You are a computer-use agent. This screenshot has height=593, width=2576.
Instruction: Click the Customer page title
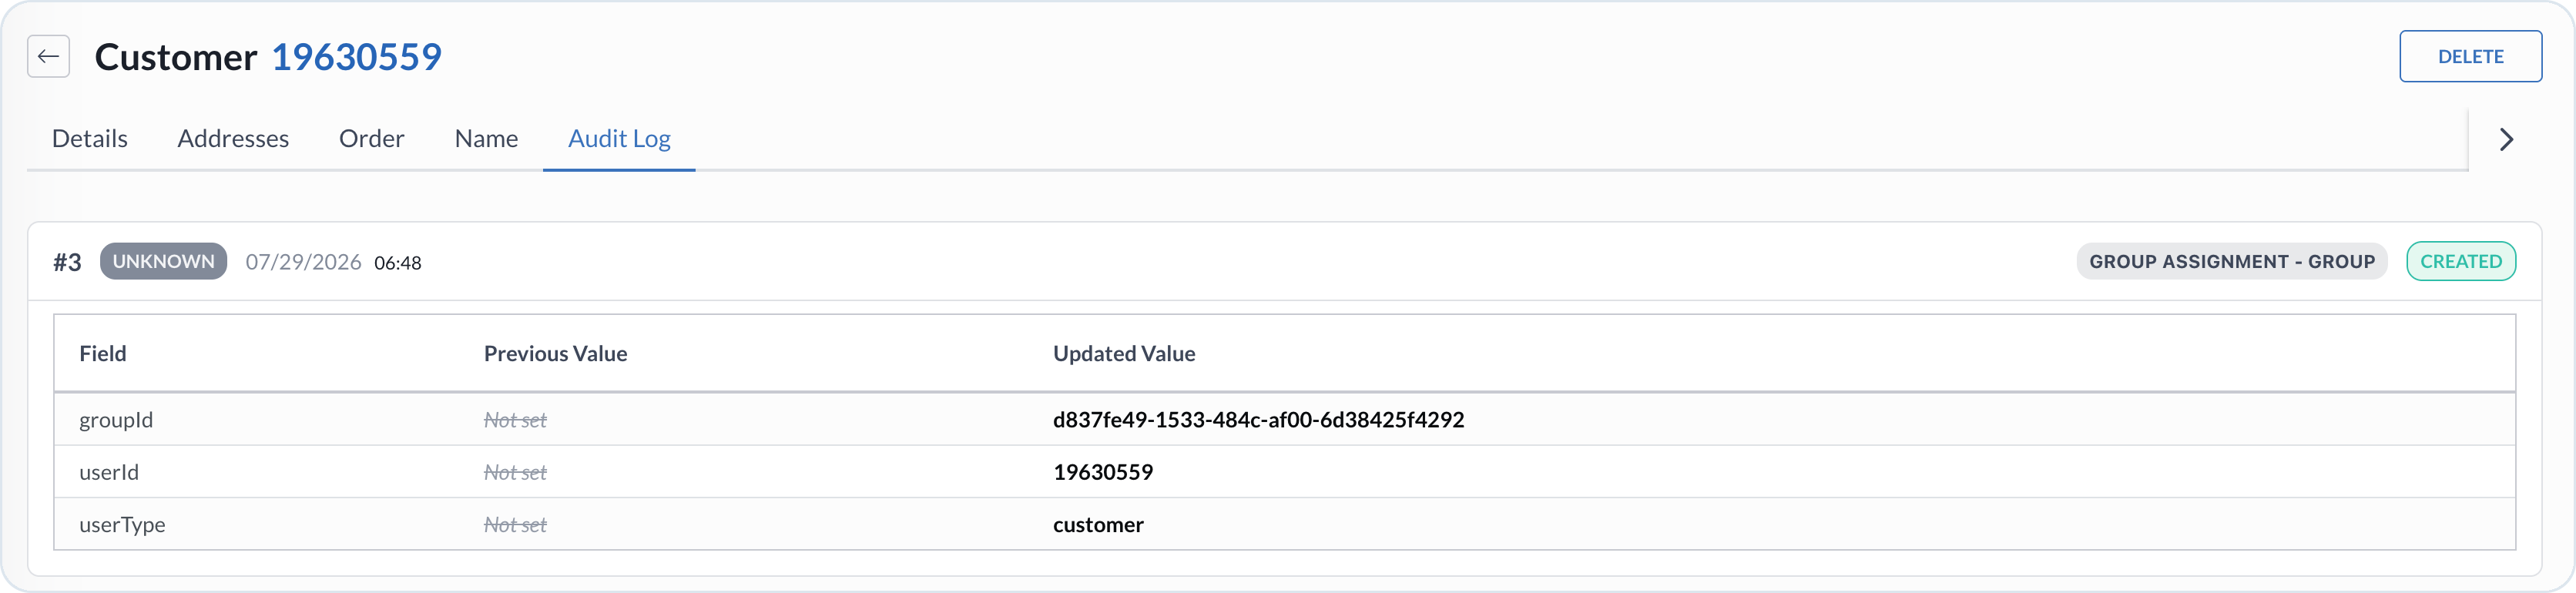(176, 57)
